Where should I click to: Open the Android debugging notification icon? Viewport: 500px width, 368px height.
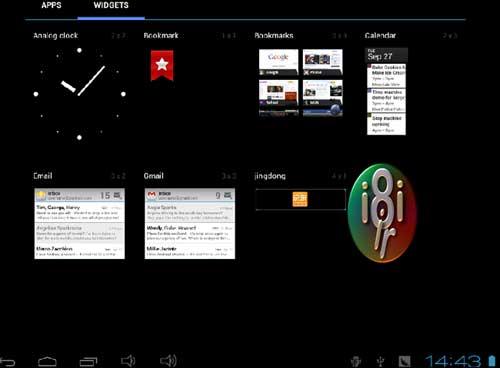click(356, 361)
